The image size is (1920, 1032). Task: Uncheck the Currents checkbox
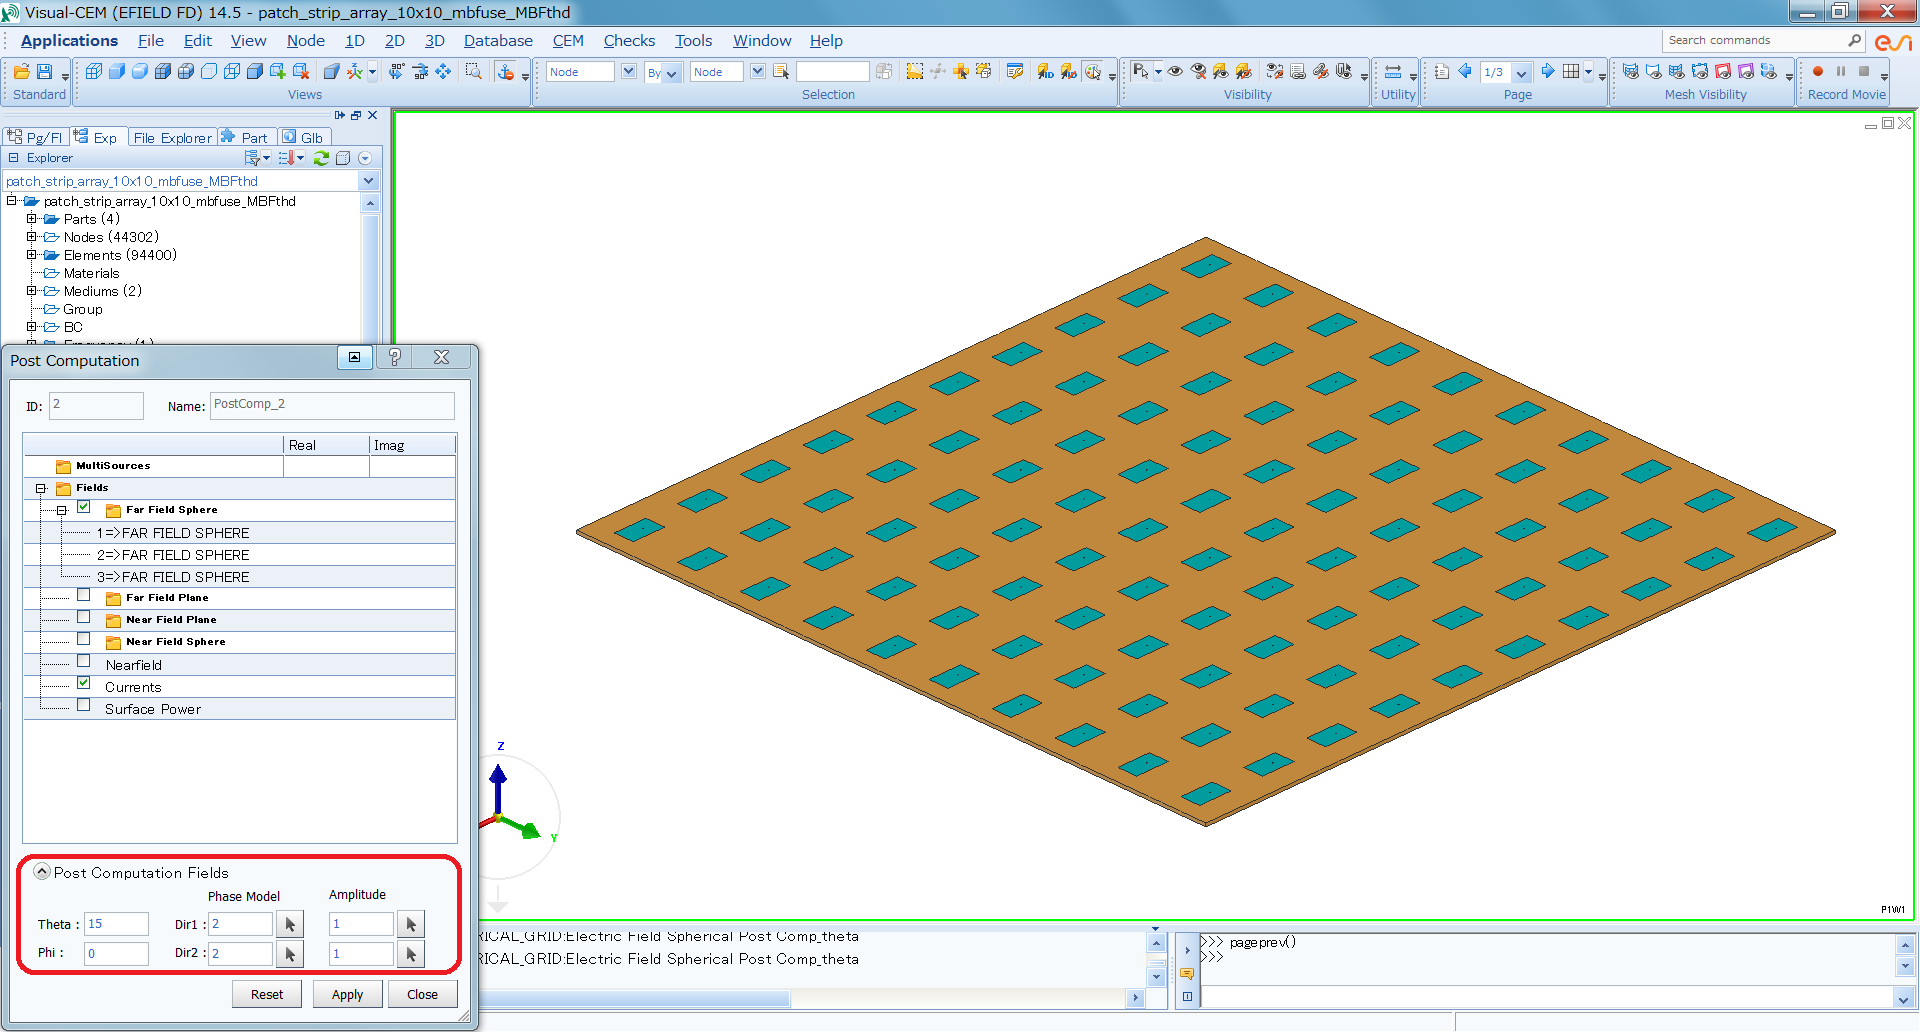84,683
